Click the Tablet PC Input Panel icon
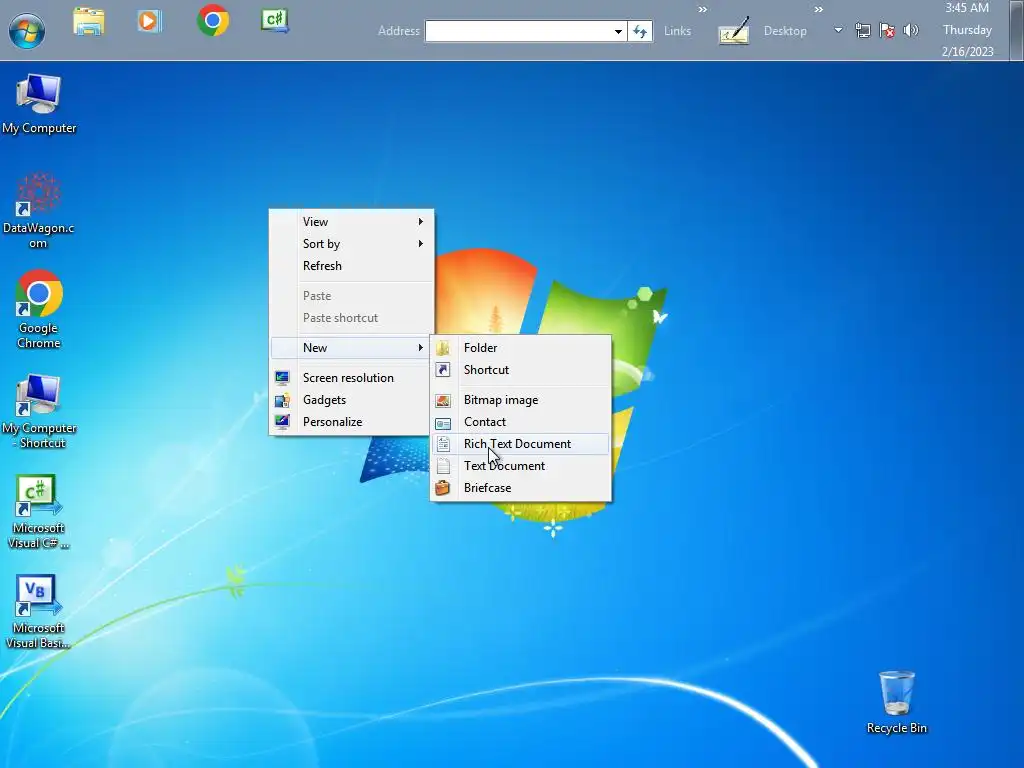The height and width of the screenshot is (768, 1024). [x=733, y=31]
